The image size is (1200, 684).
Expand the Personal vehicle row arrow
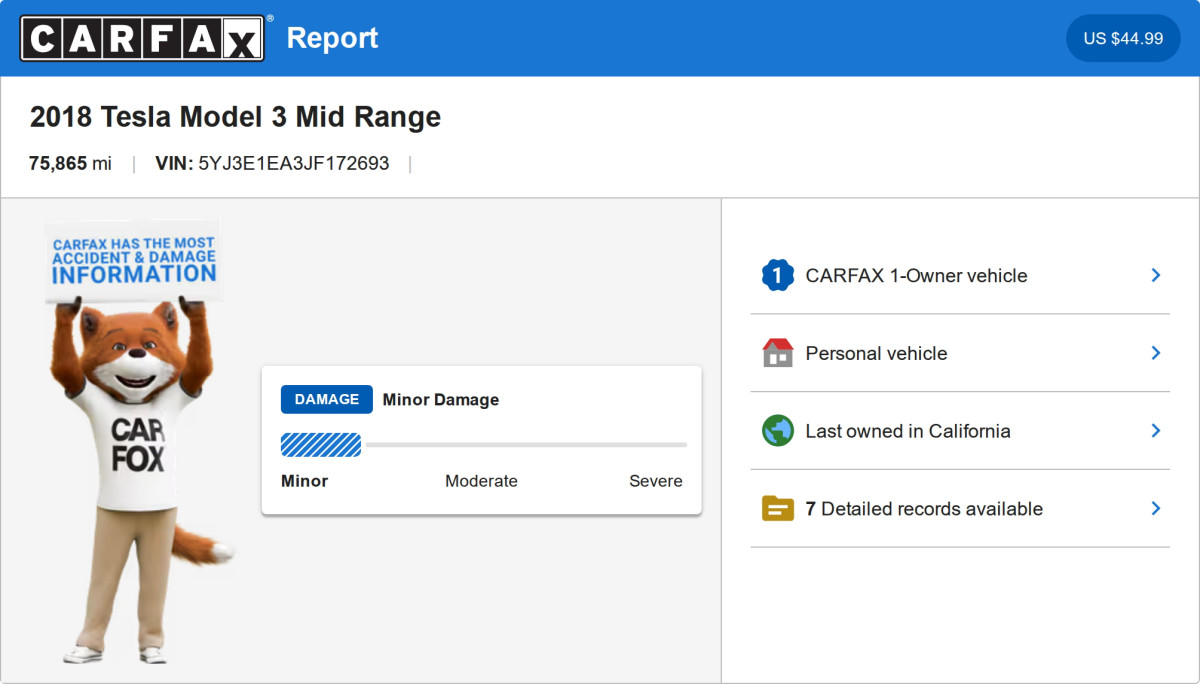(x=1155, y=353)
